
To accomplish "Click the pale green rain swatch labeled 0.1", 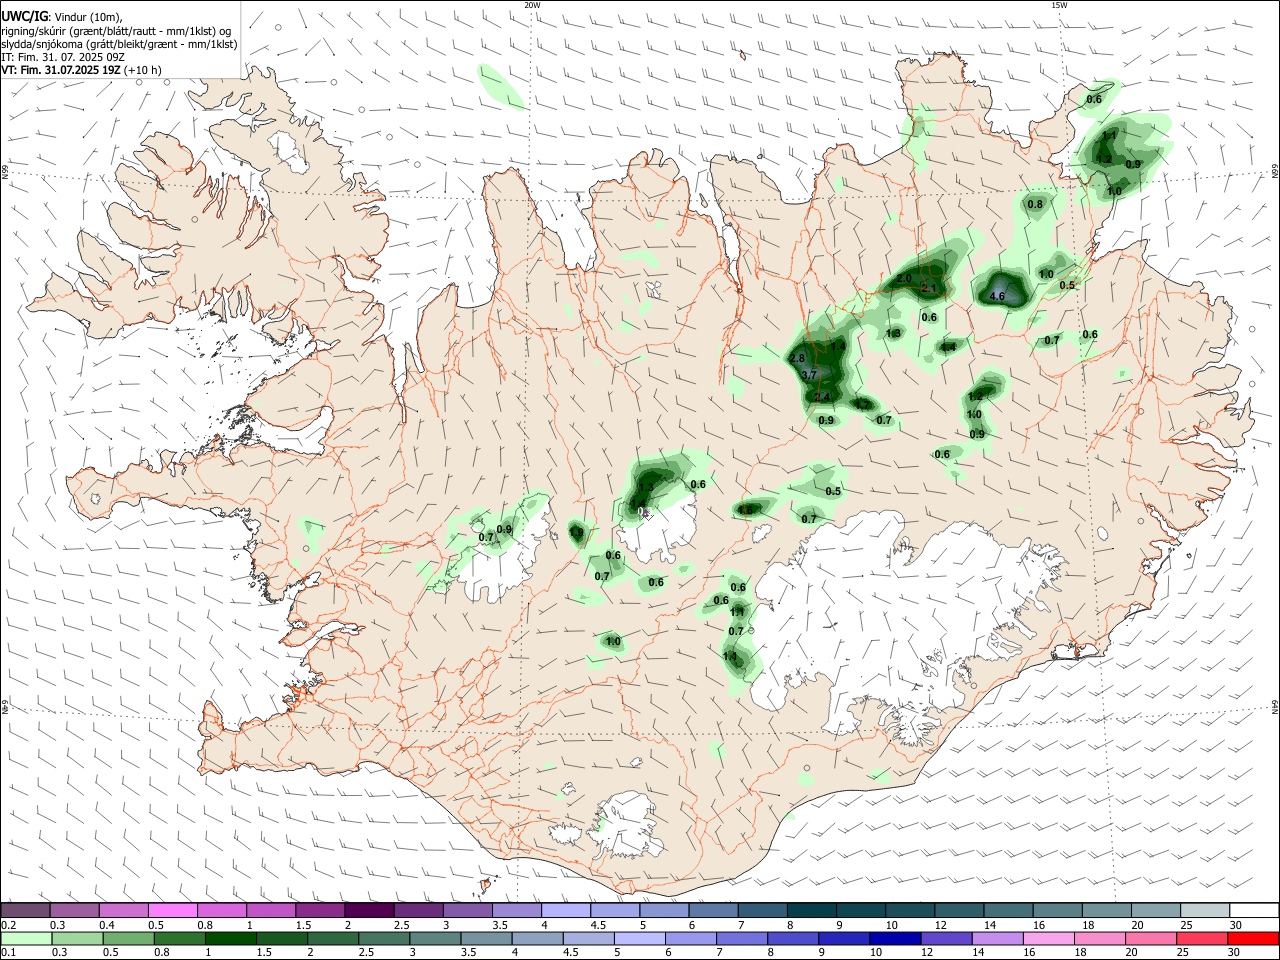I will coord(26,938).
